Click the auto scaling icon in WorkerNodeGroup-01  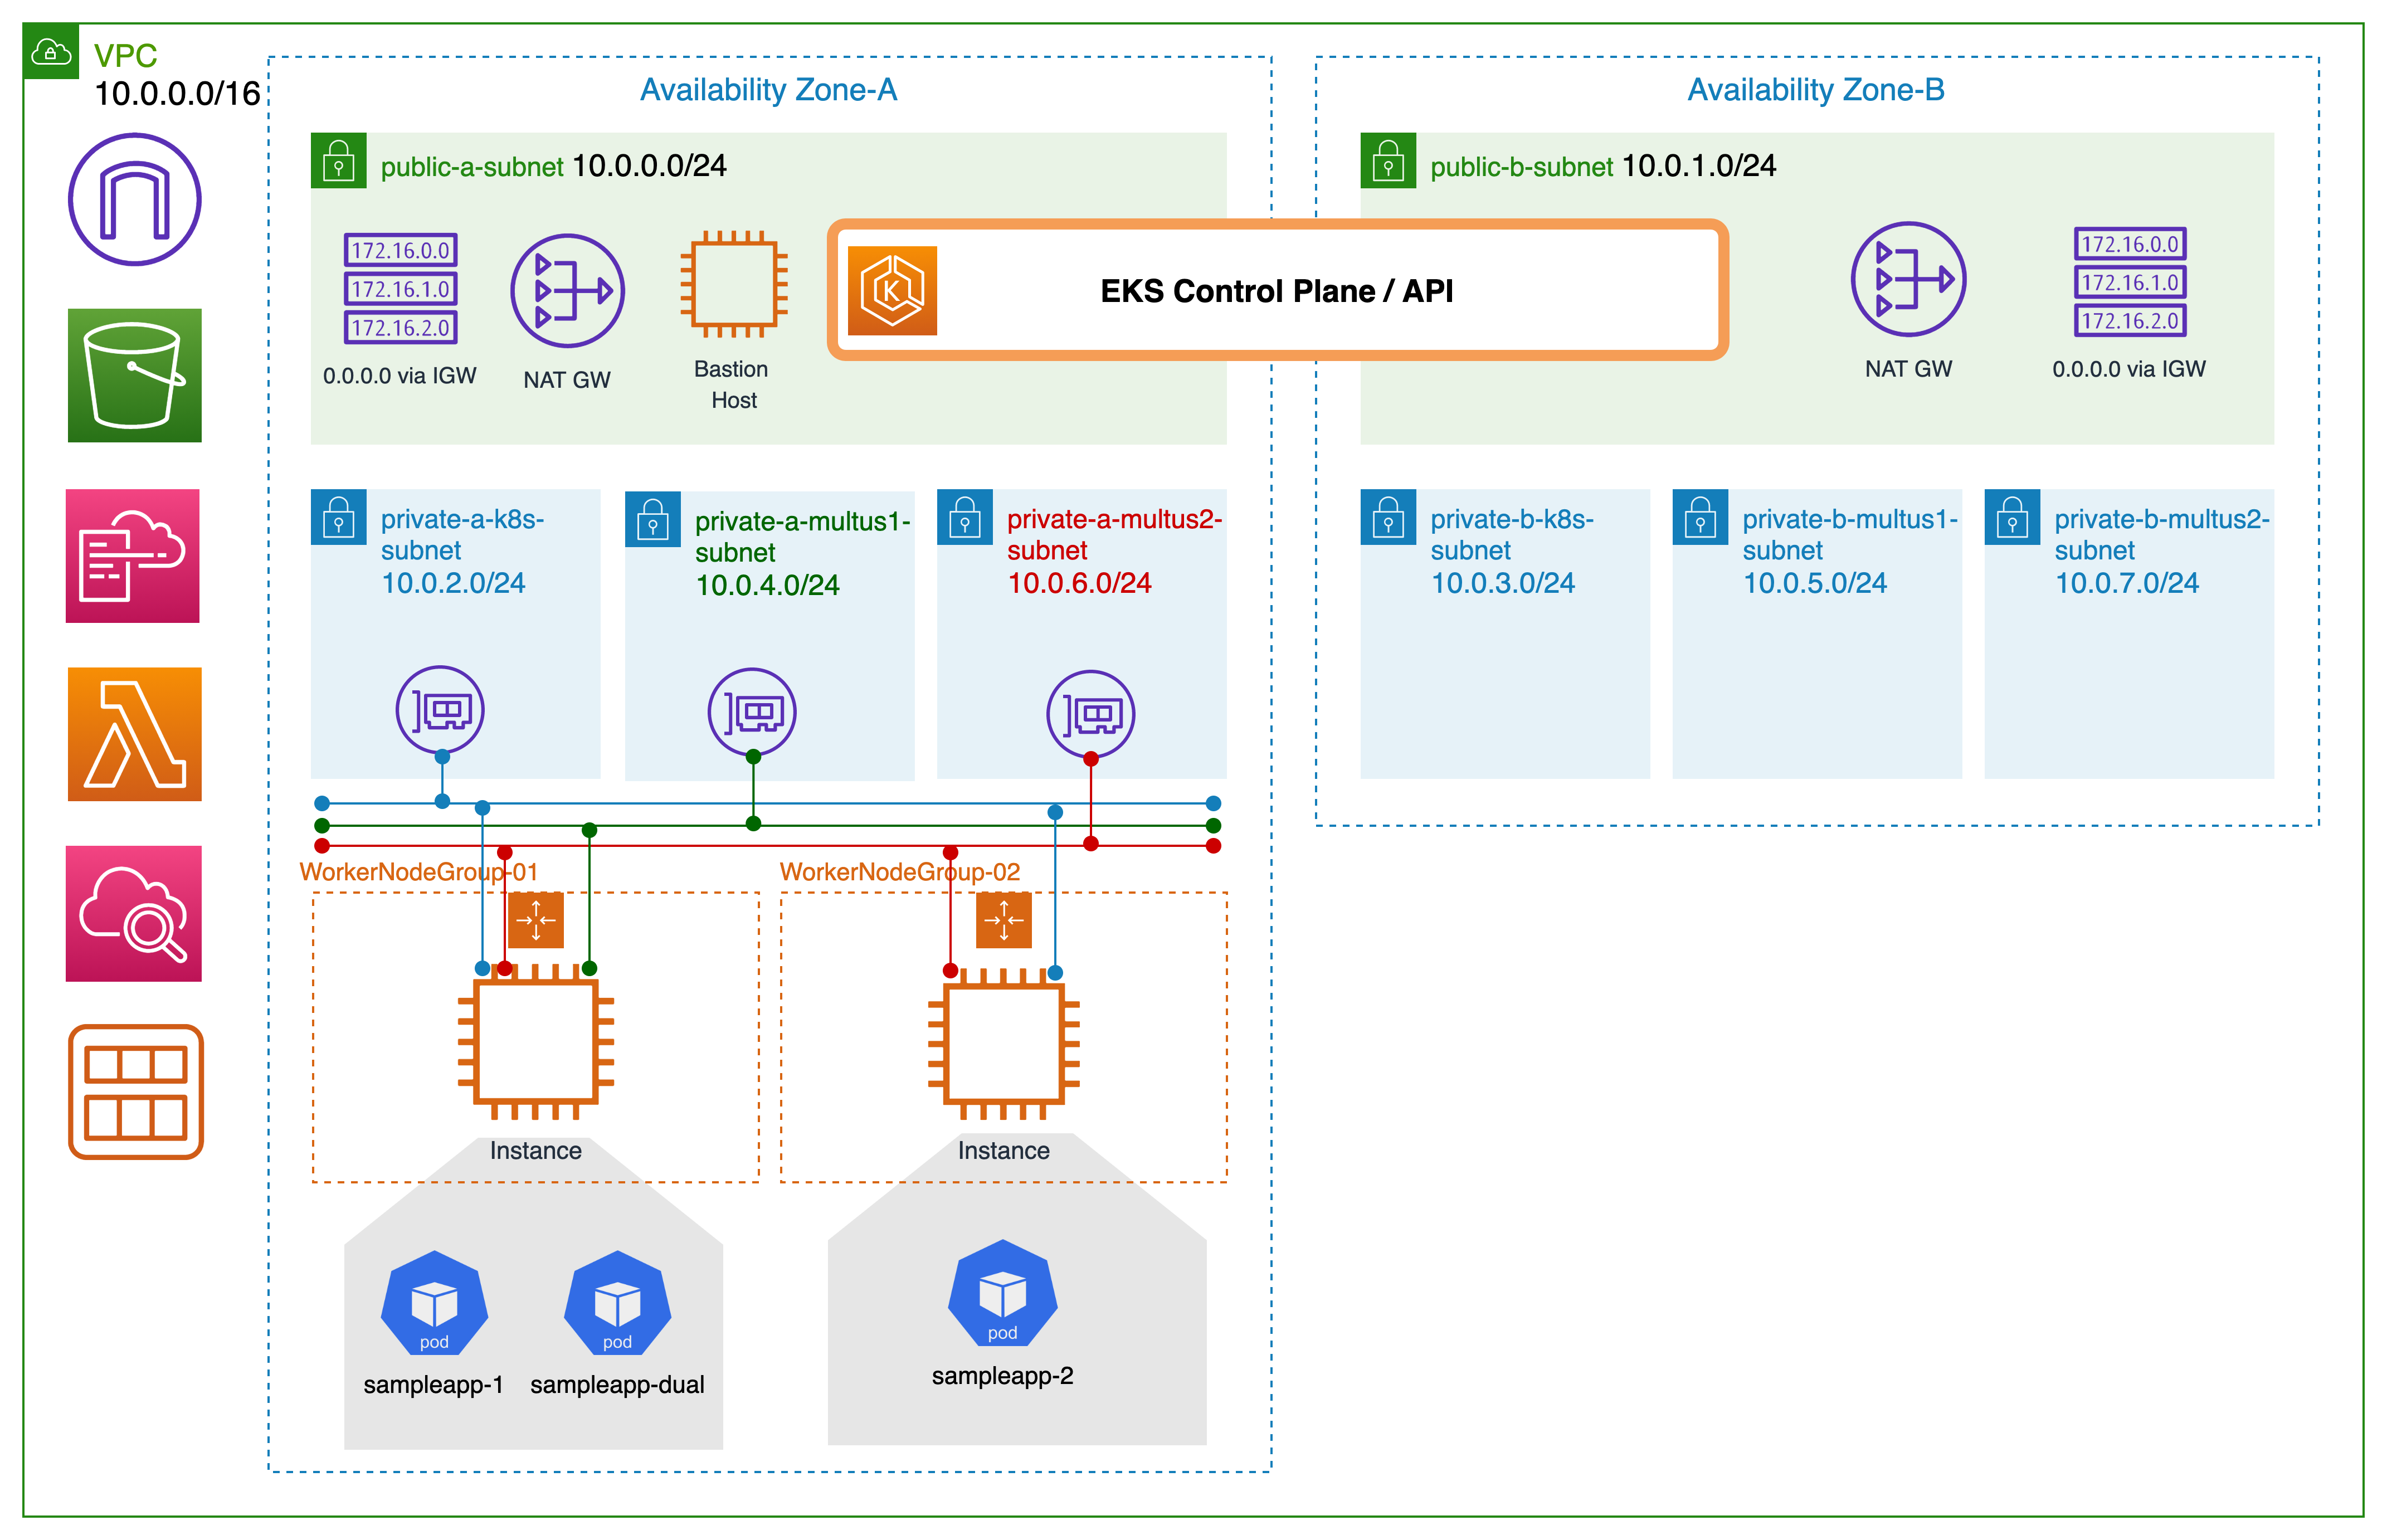(x=536, y=920)
